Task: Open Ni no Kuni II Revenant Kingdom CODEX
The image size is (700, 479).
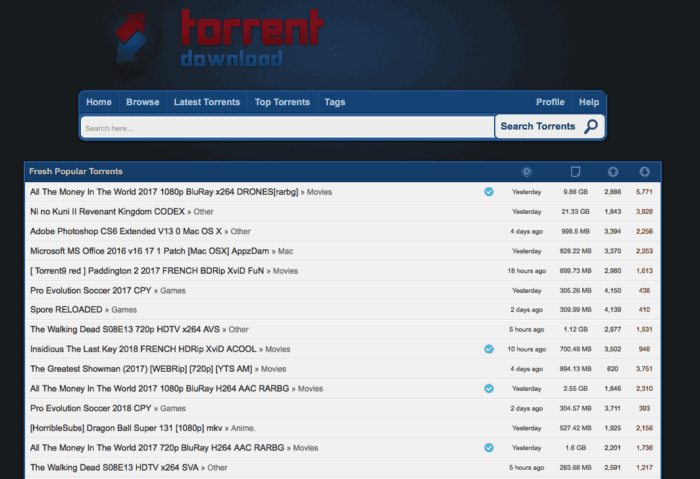Action: point(107,212)
